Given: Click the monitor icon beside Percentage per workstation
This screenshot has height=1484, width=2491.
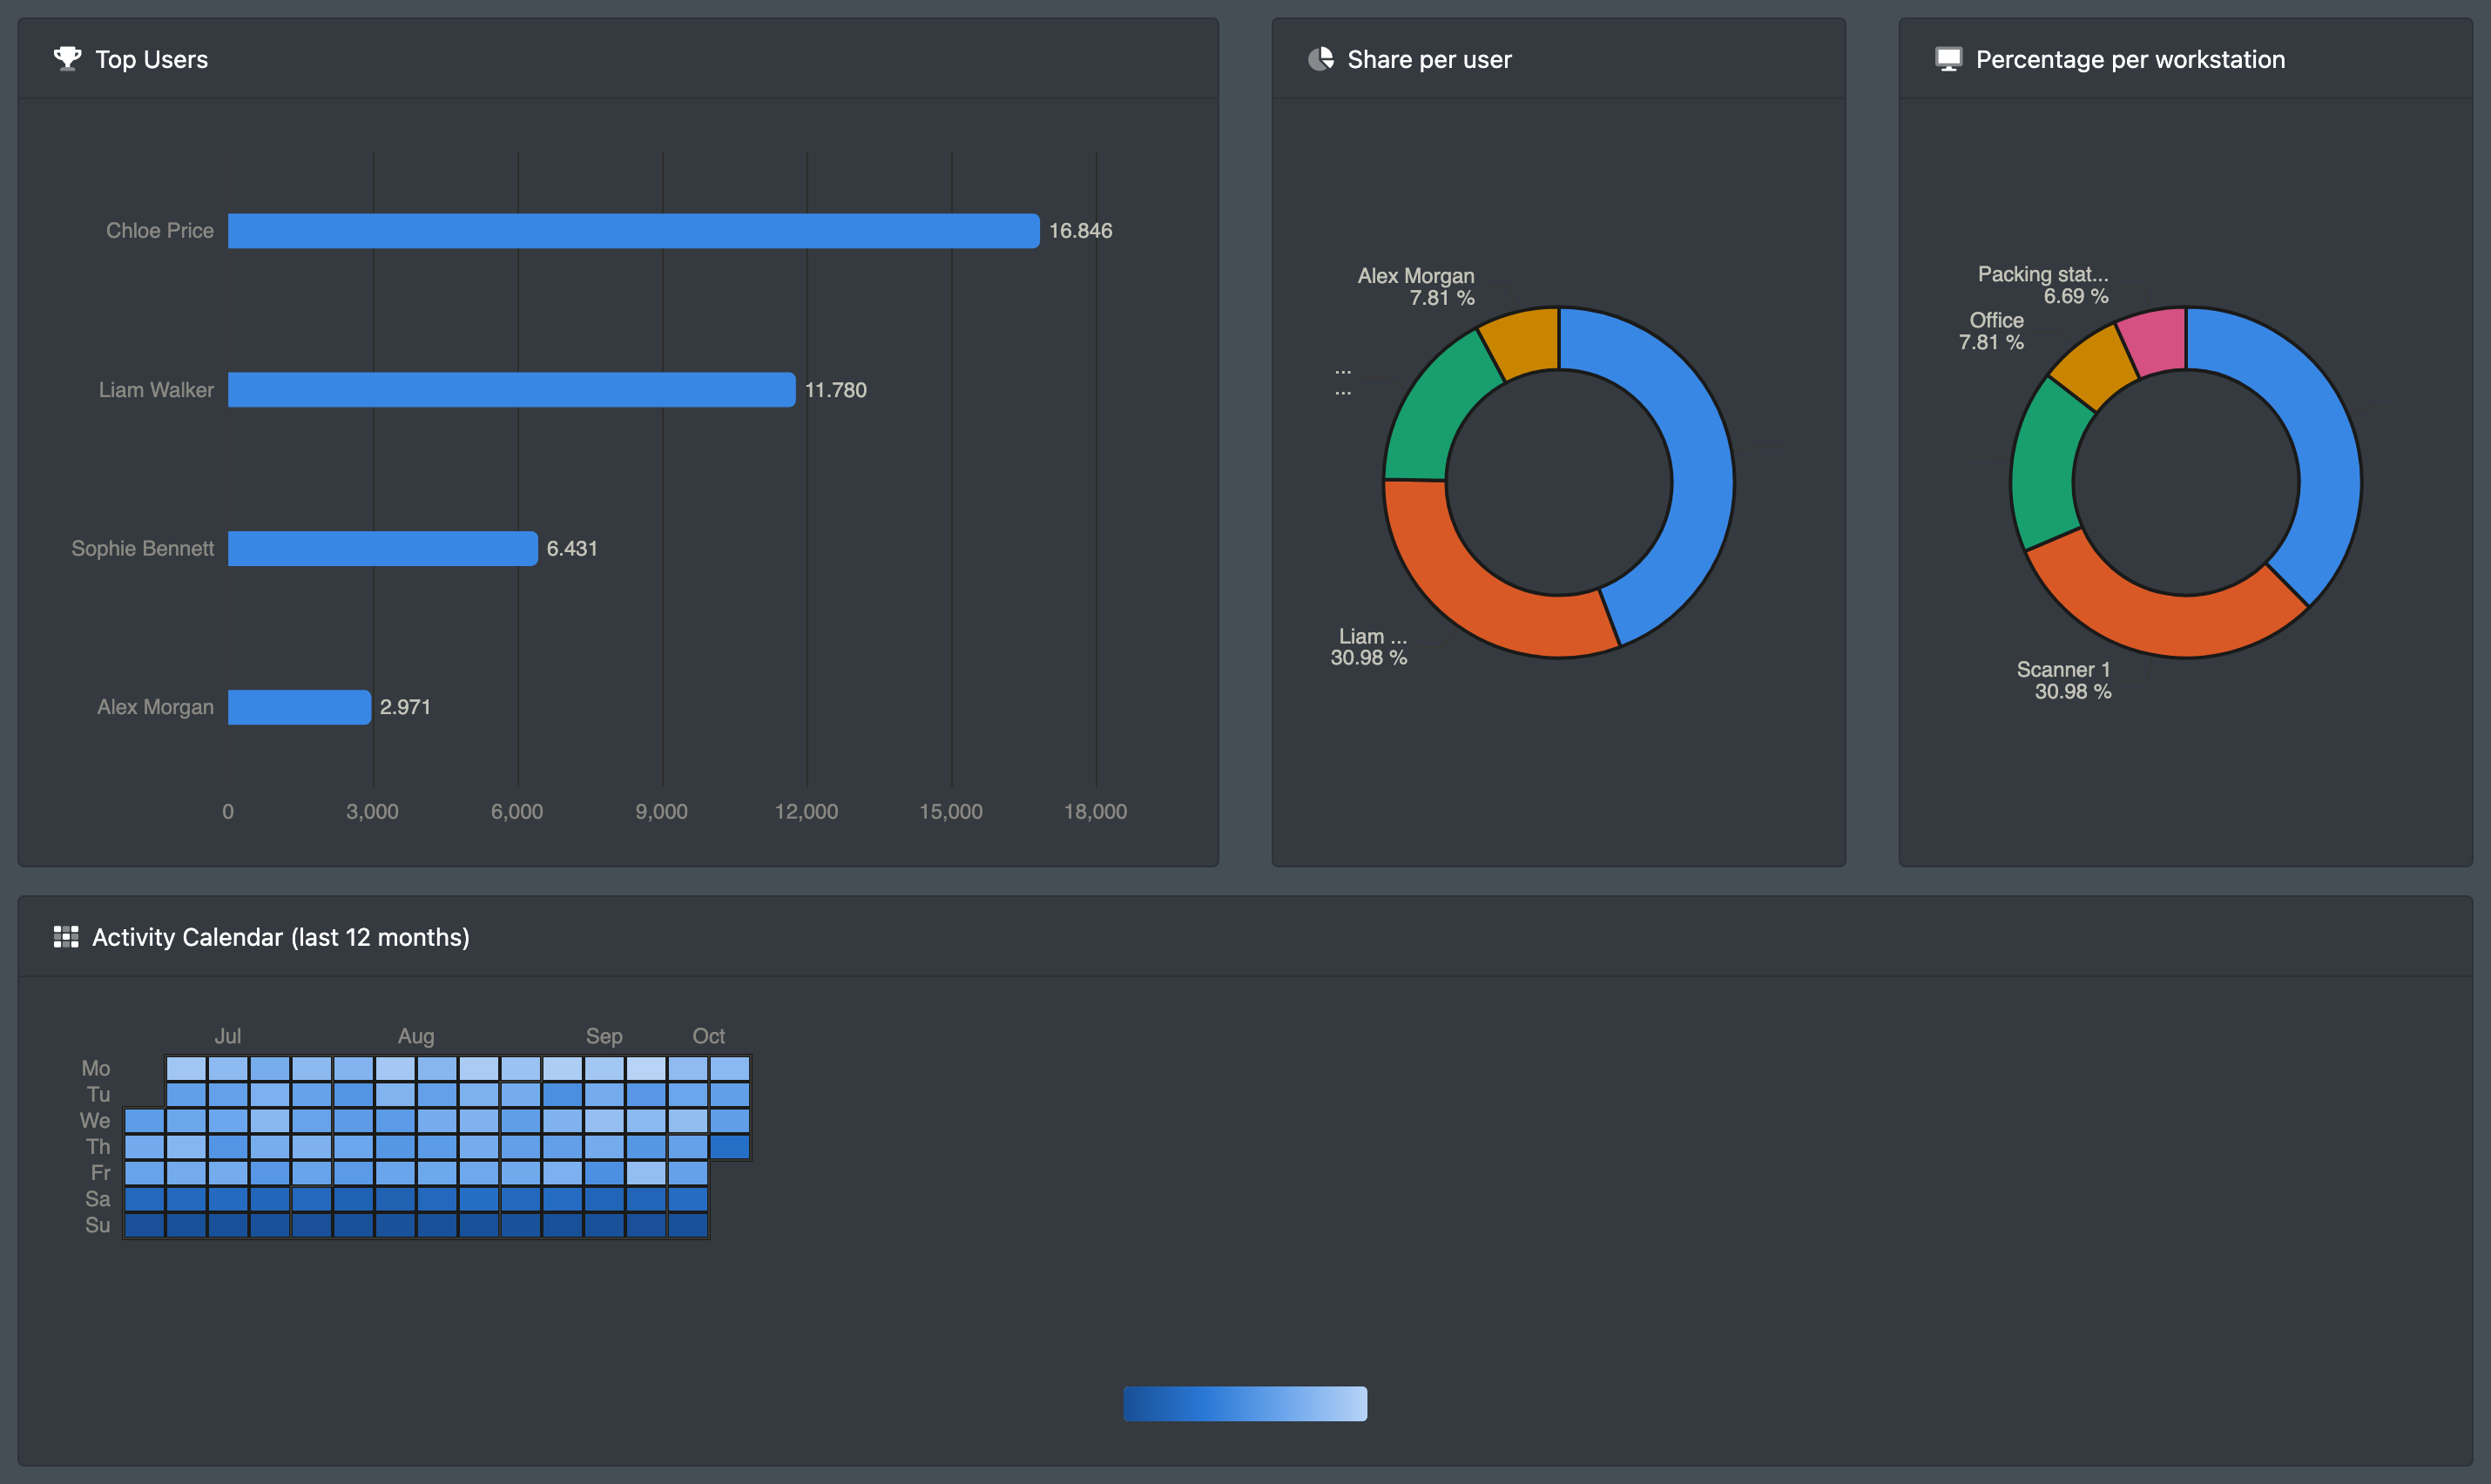Looking at the screenshot, I should click(1948, 59).
